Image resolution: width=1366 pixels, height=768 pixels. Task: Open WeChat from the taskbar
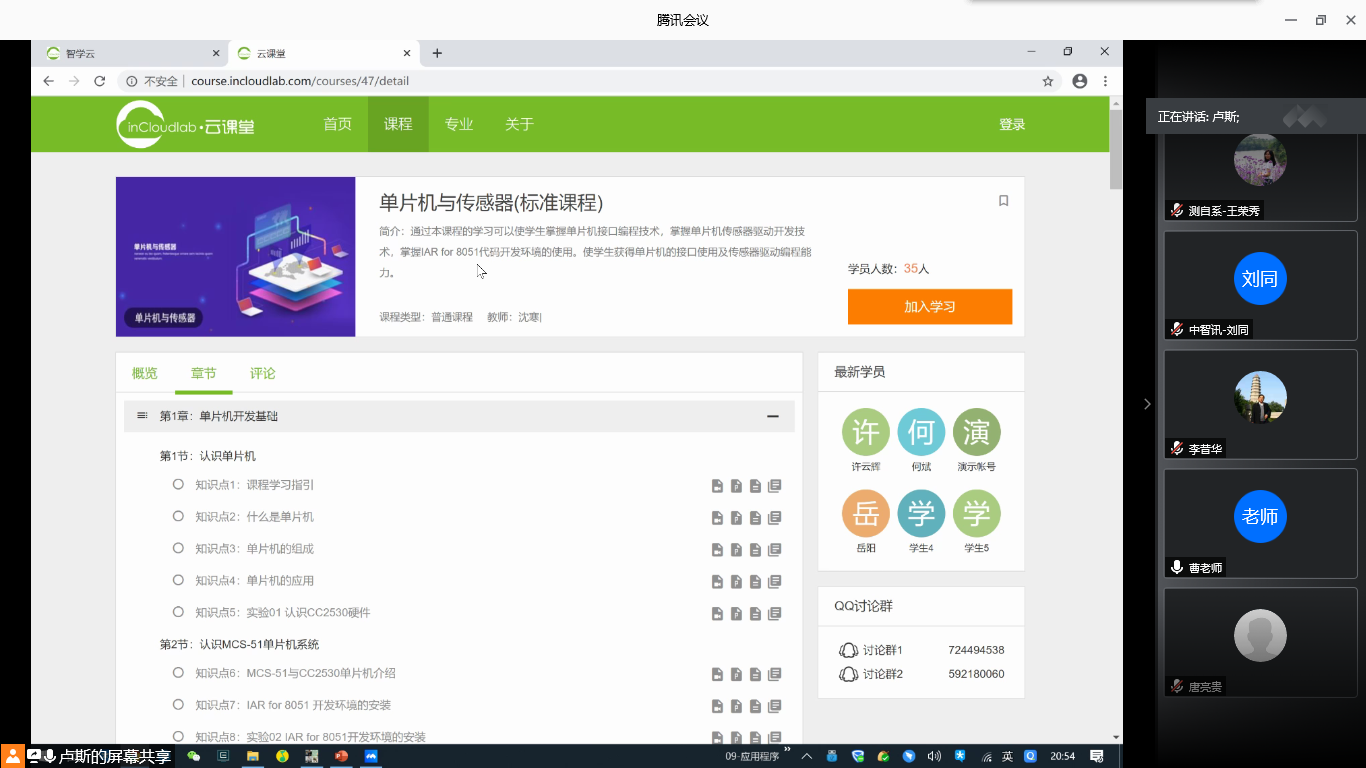coord(194,756)
